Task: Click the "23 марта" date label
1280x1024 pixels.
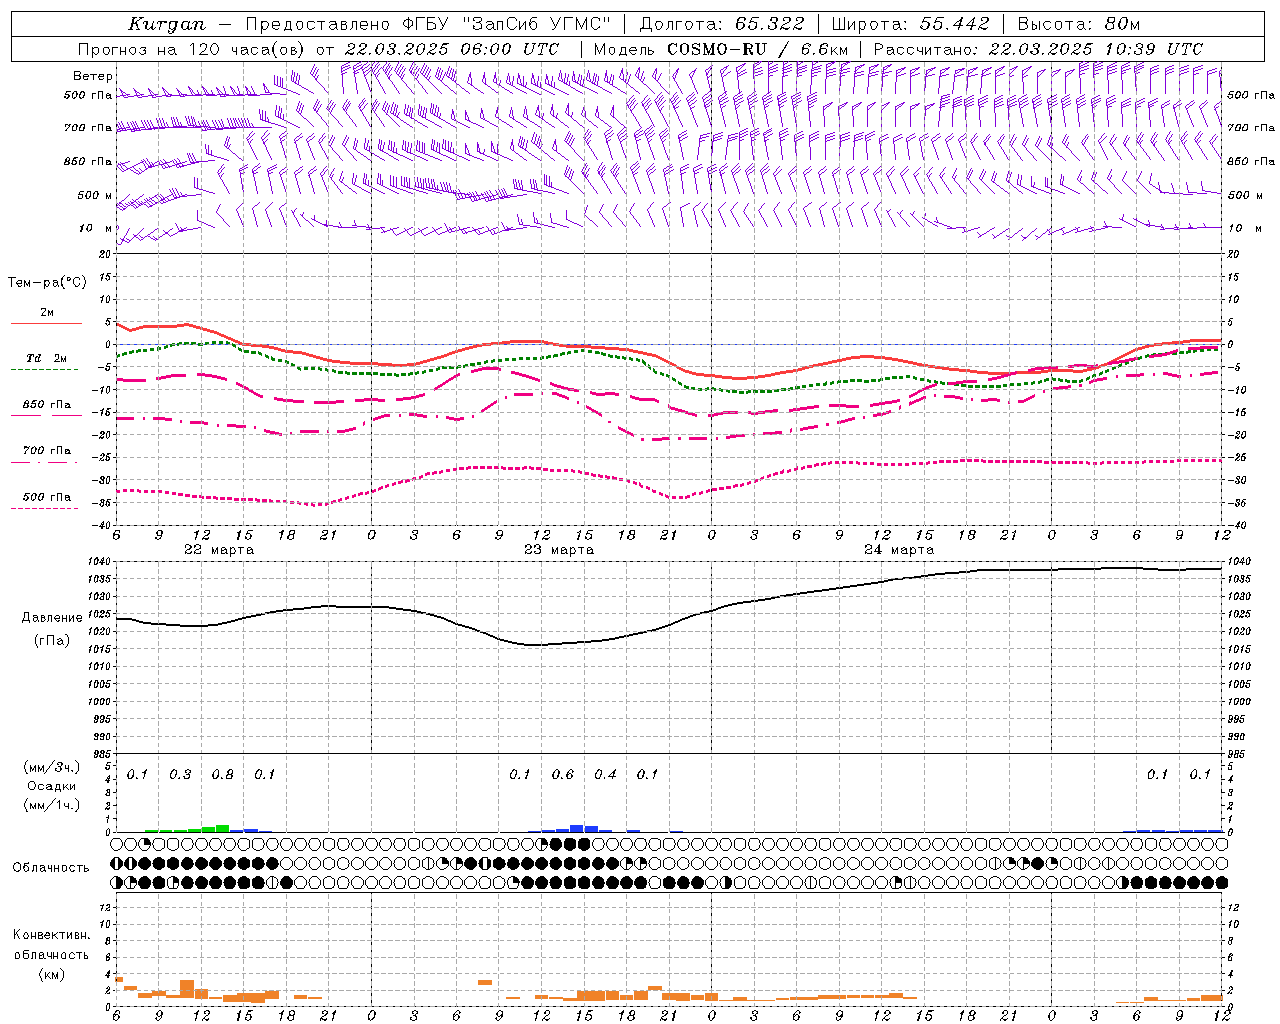Action: click(559, 550)
